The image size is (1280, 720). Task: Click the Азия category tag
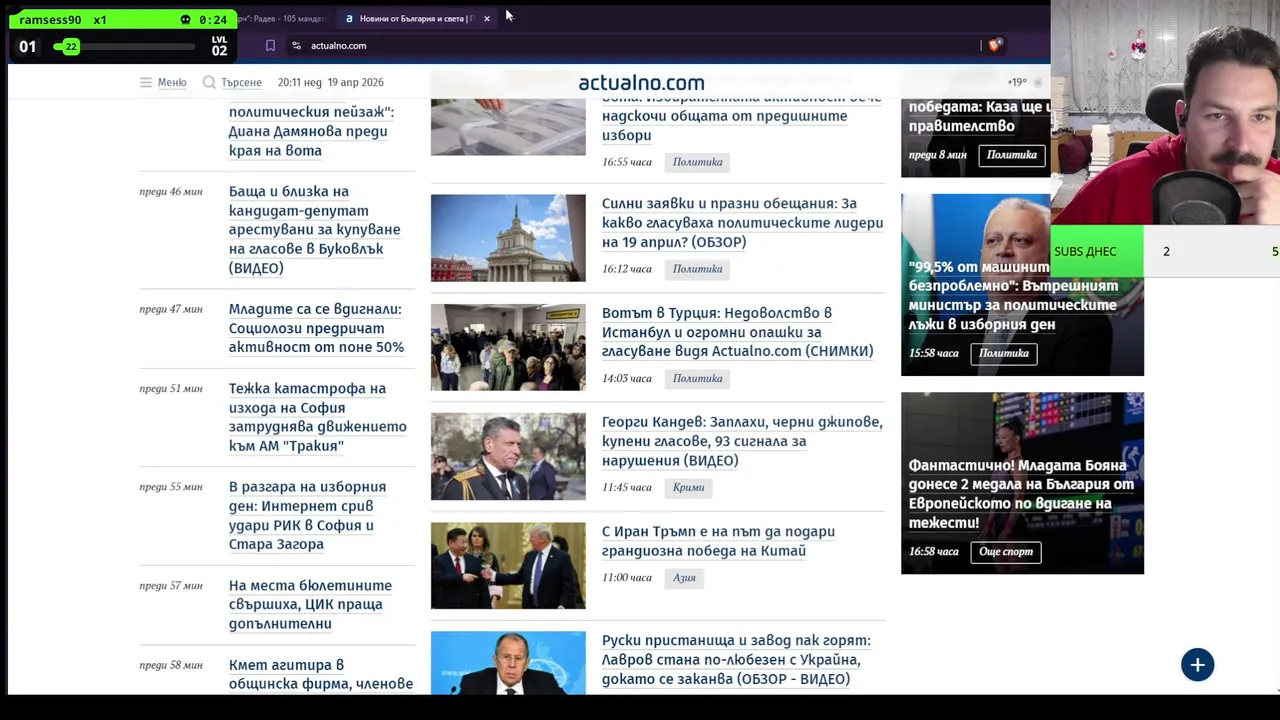[x=684, y=577]
